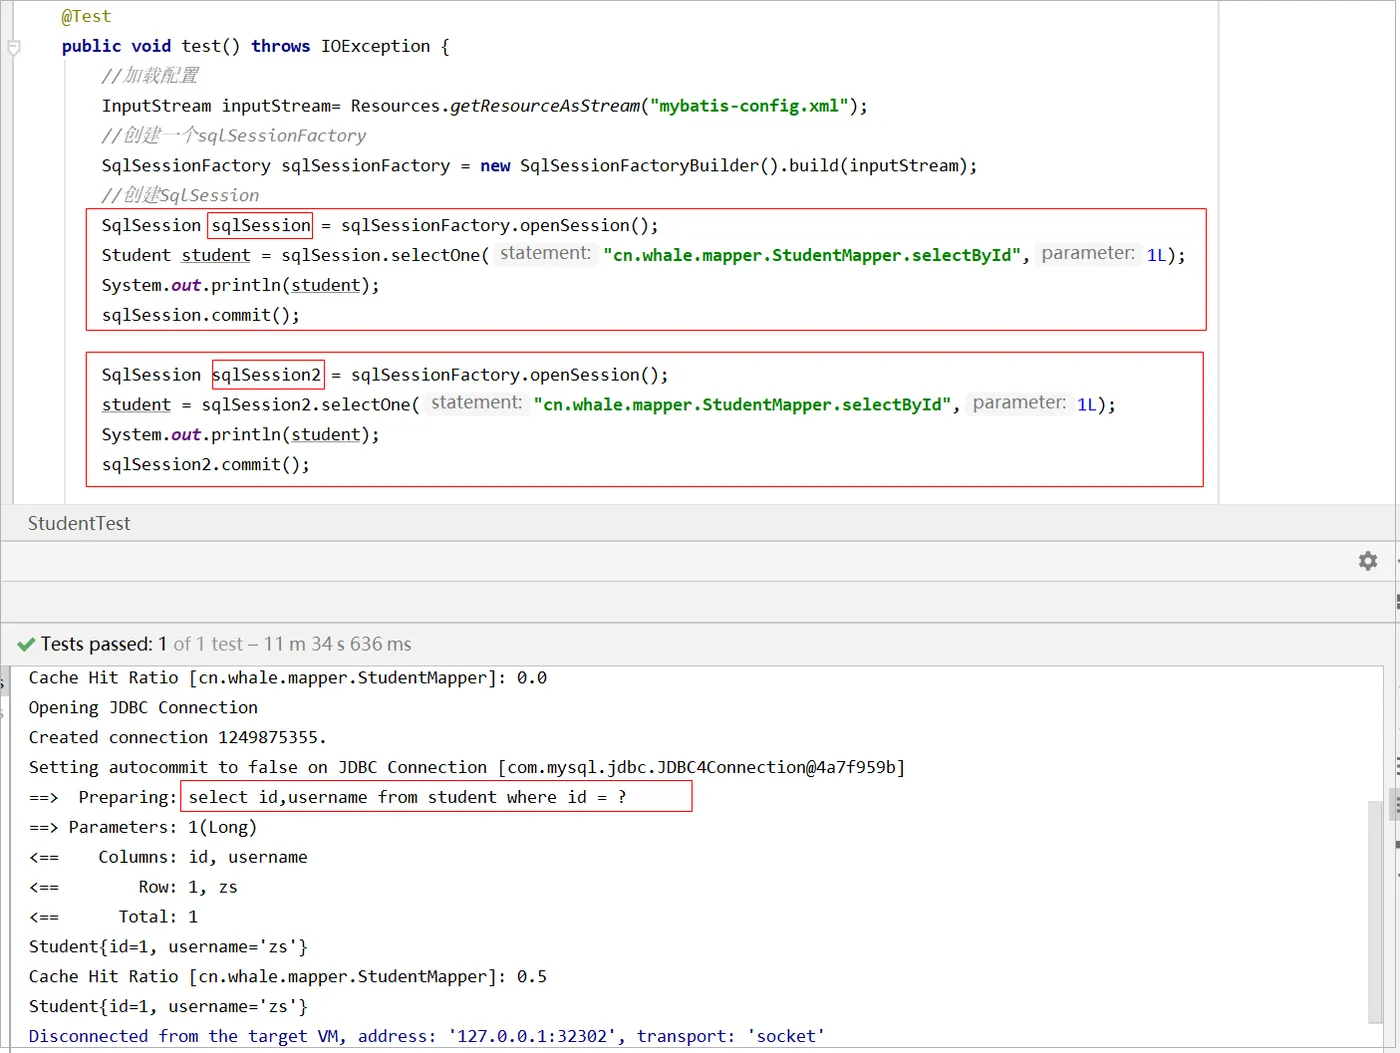Click the 'sqlSession2' variable in its declaration
Image resolution: width=1400 pixels, height=1053 pixels.
267,375
